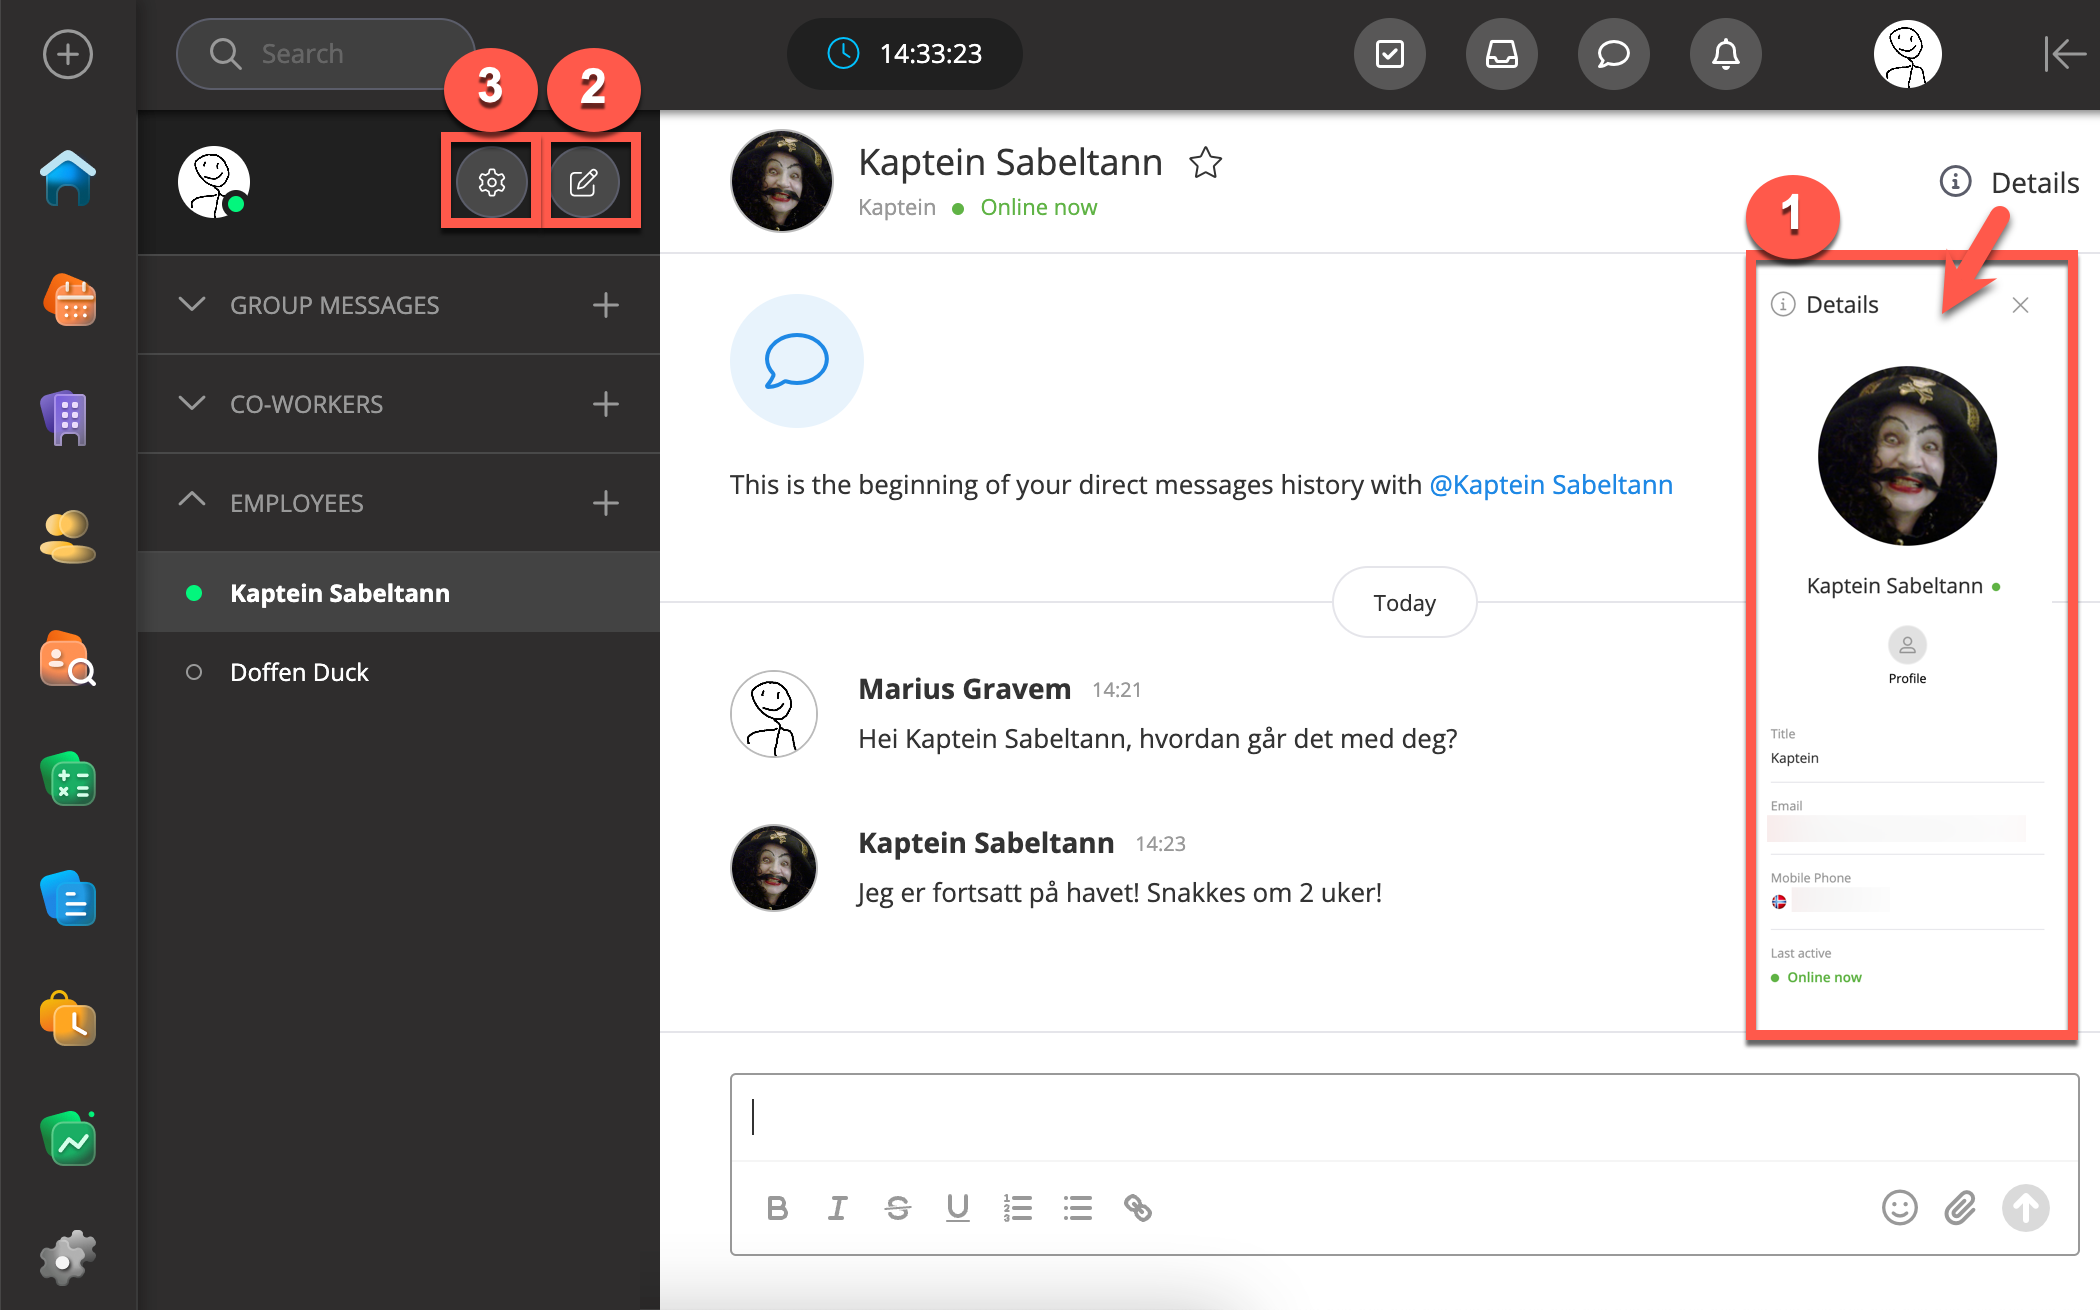Open the calendar app in sidebar
The width and height of the screenshot is (2100, 1310).
[69, 300]
